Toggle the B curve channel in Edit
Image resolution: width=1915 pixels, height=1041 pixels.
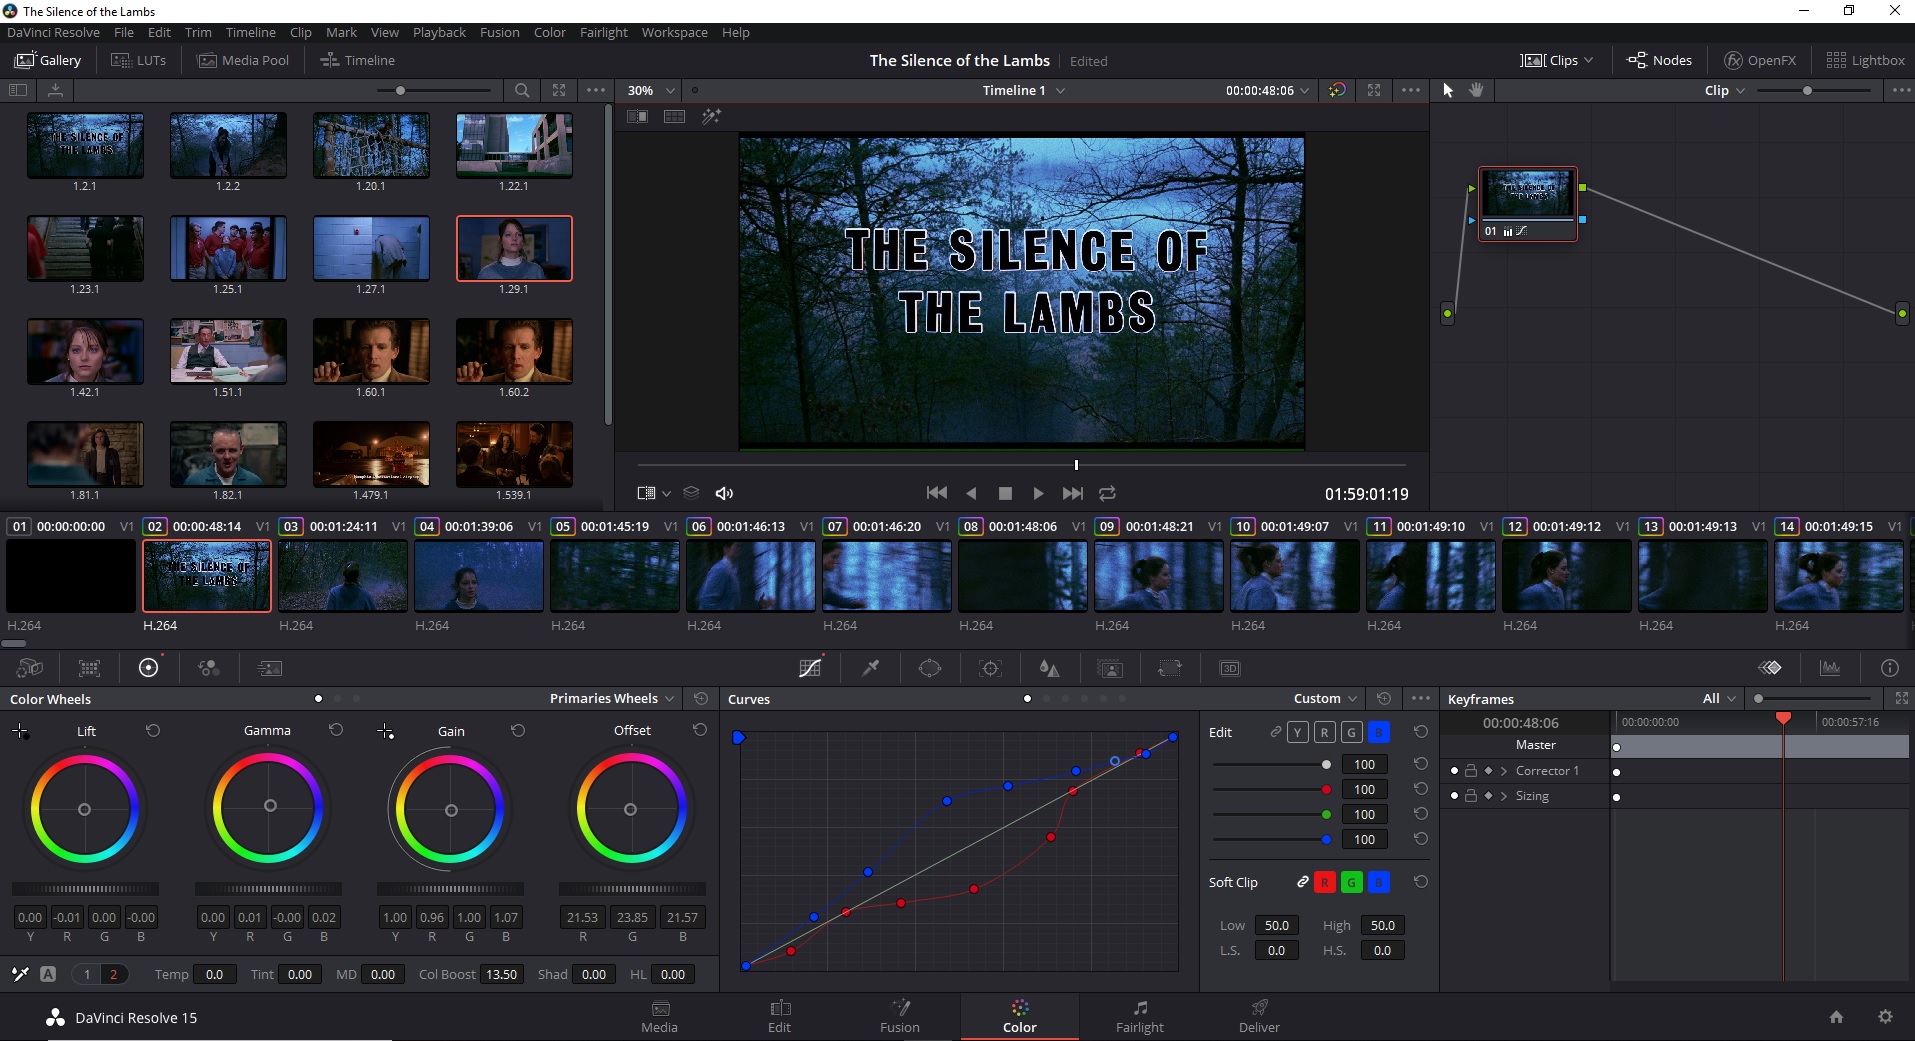[1378, 732]
